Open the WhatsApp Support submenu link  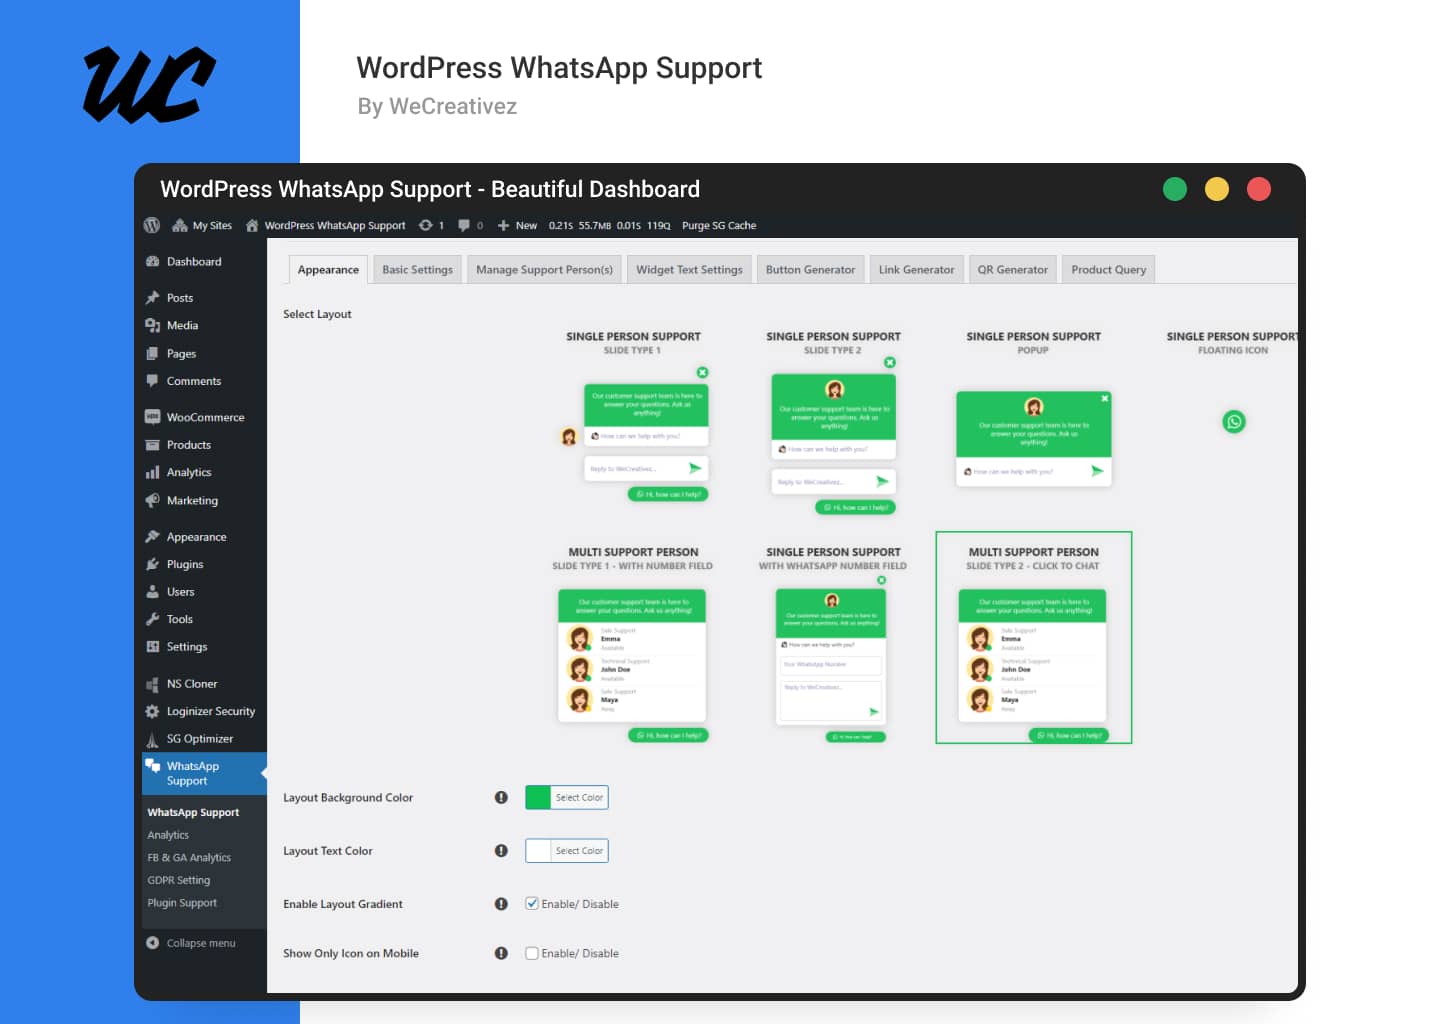[x=193, y=812]
